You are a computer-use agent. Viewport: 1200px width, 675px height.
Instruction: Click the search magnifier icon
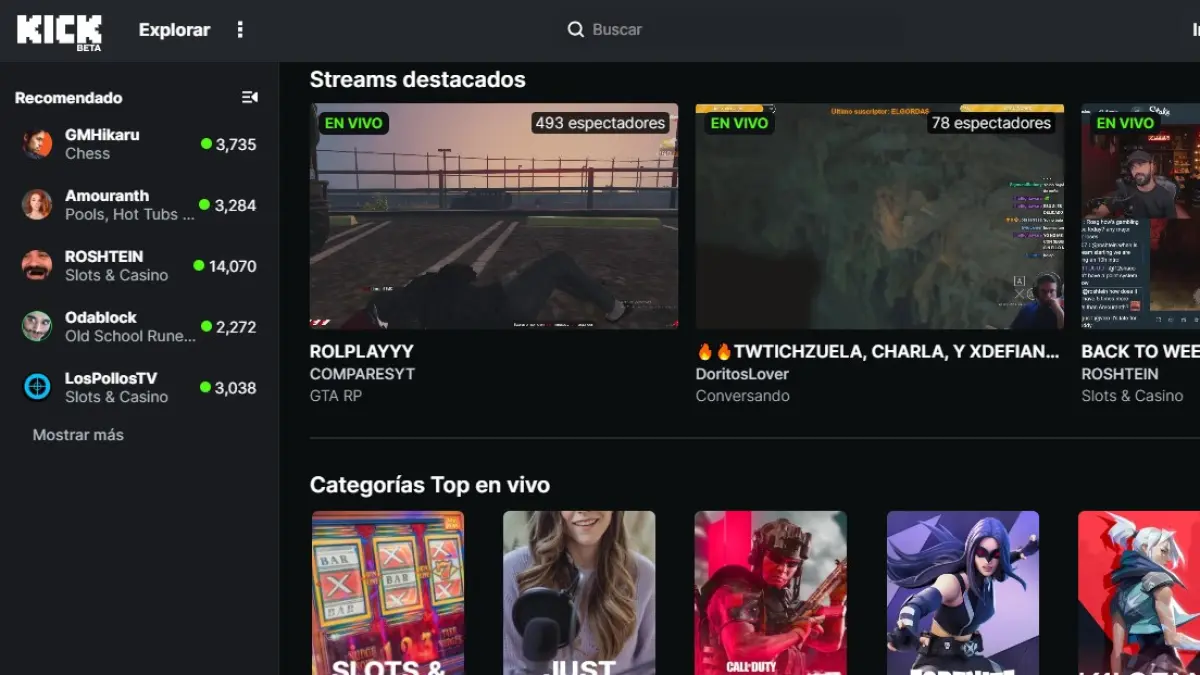pos(576,30)
